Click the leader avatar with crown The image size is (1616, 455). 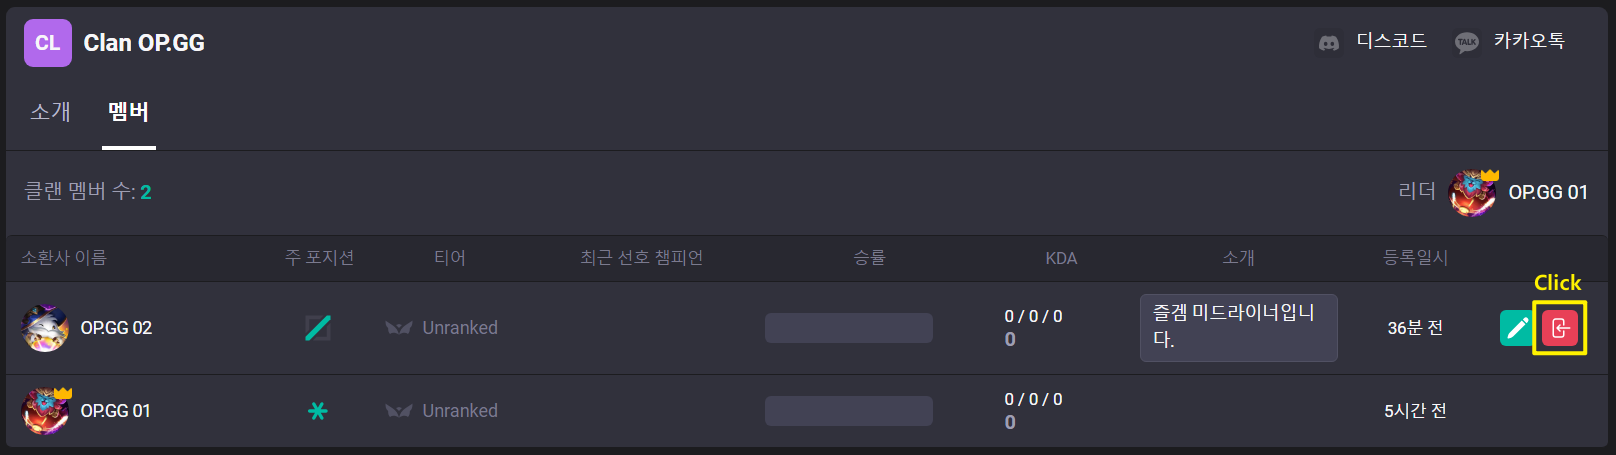click(x=1473, y=193)
